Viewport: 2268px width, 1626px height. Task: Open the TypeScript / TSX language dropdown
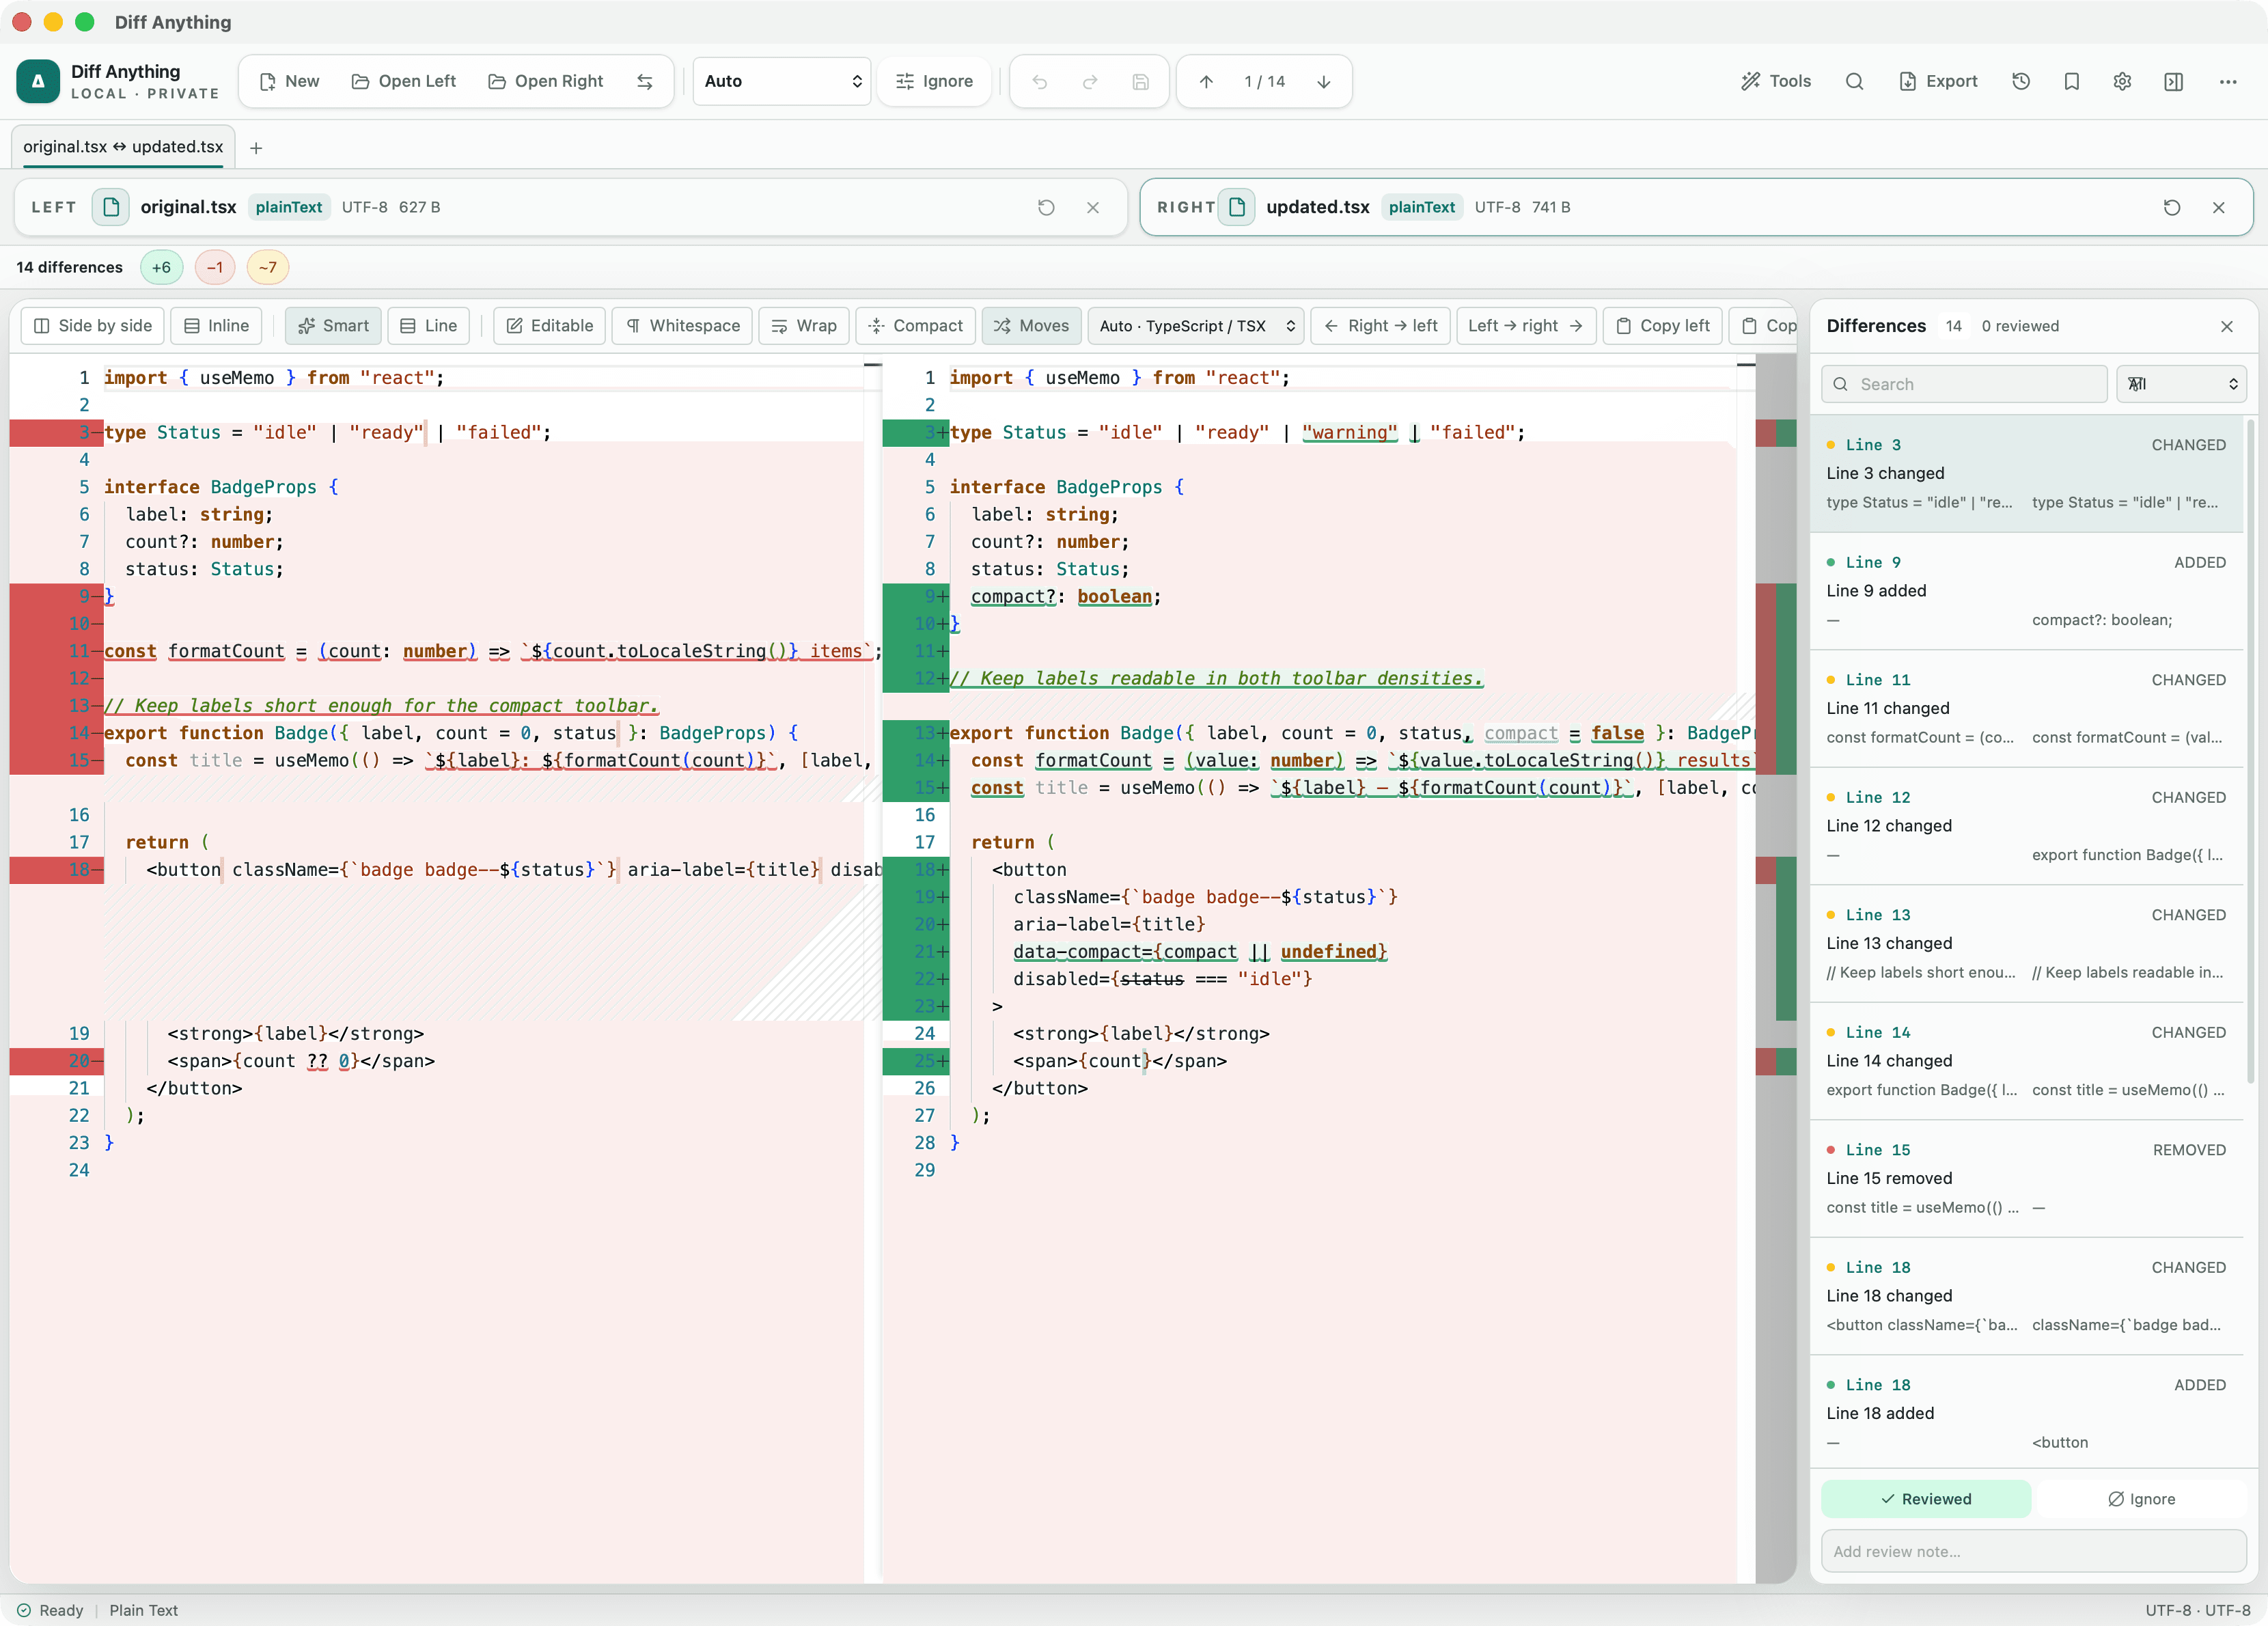pyautogui.click(x=1196, y=326)
